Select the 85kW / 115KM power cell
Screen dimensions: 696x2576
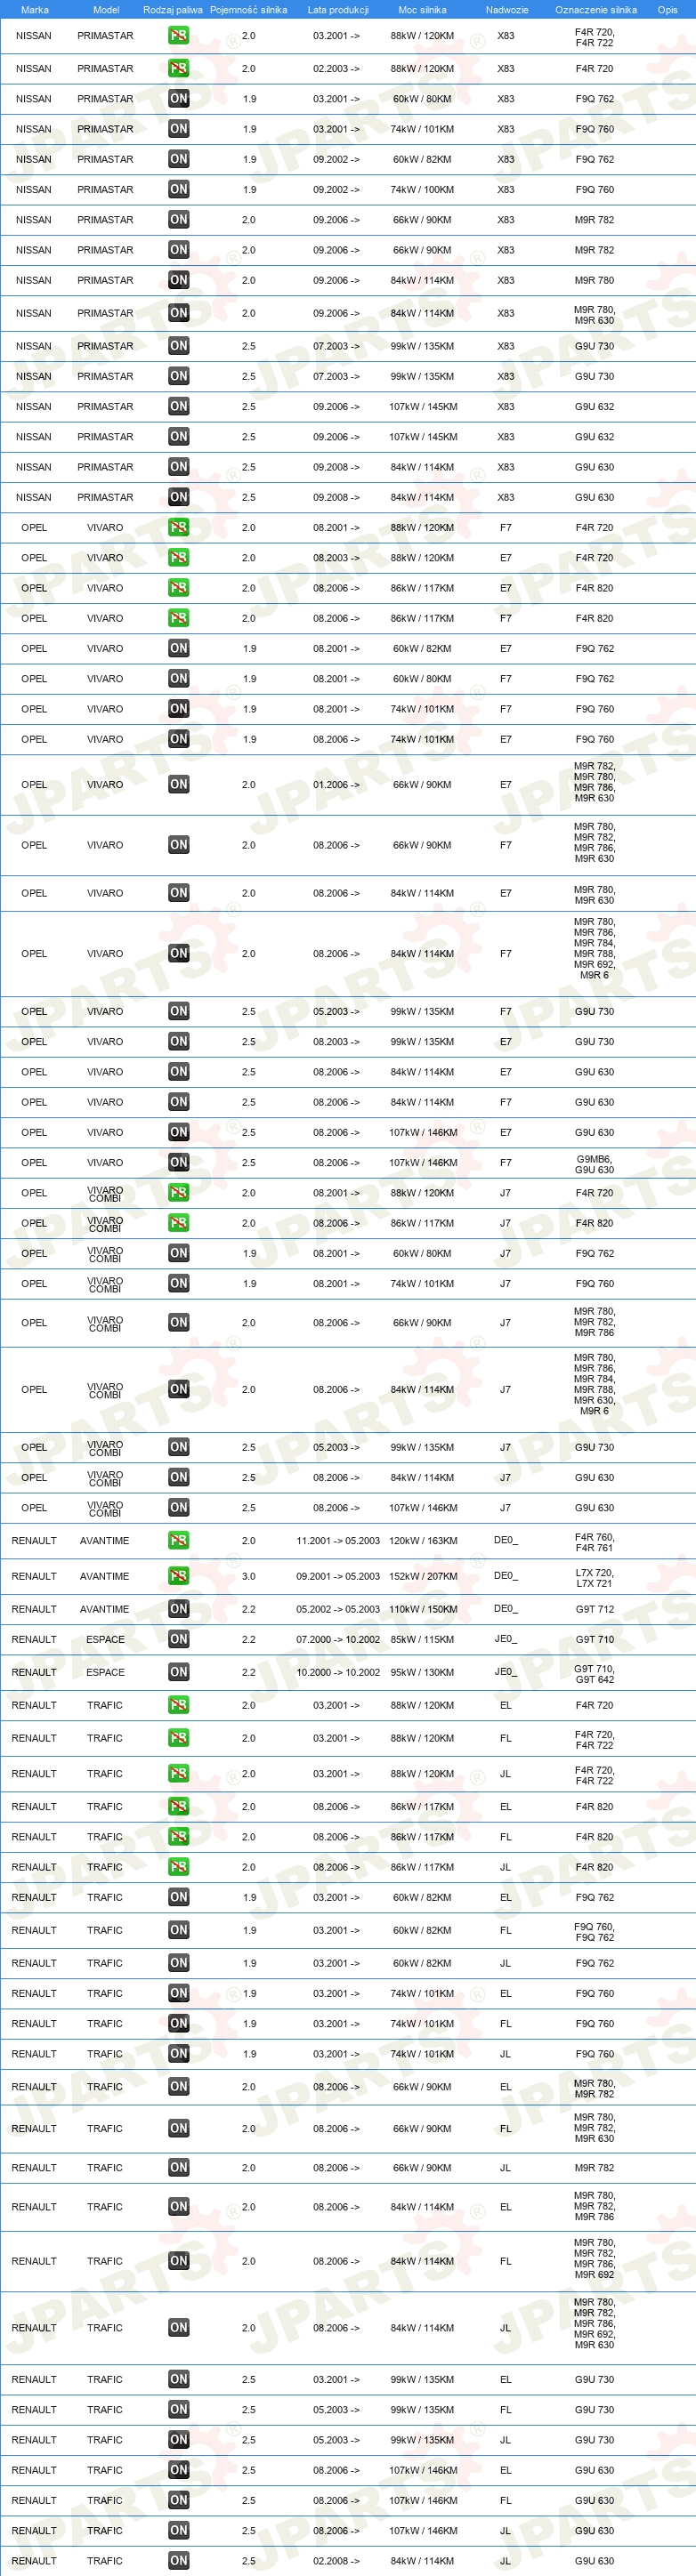click(x=422, y=1639)
